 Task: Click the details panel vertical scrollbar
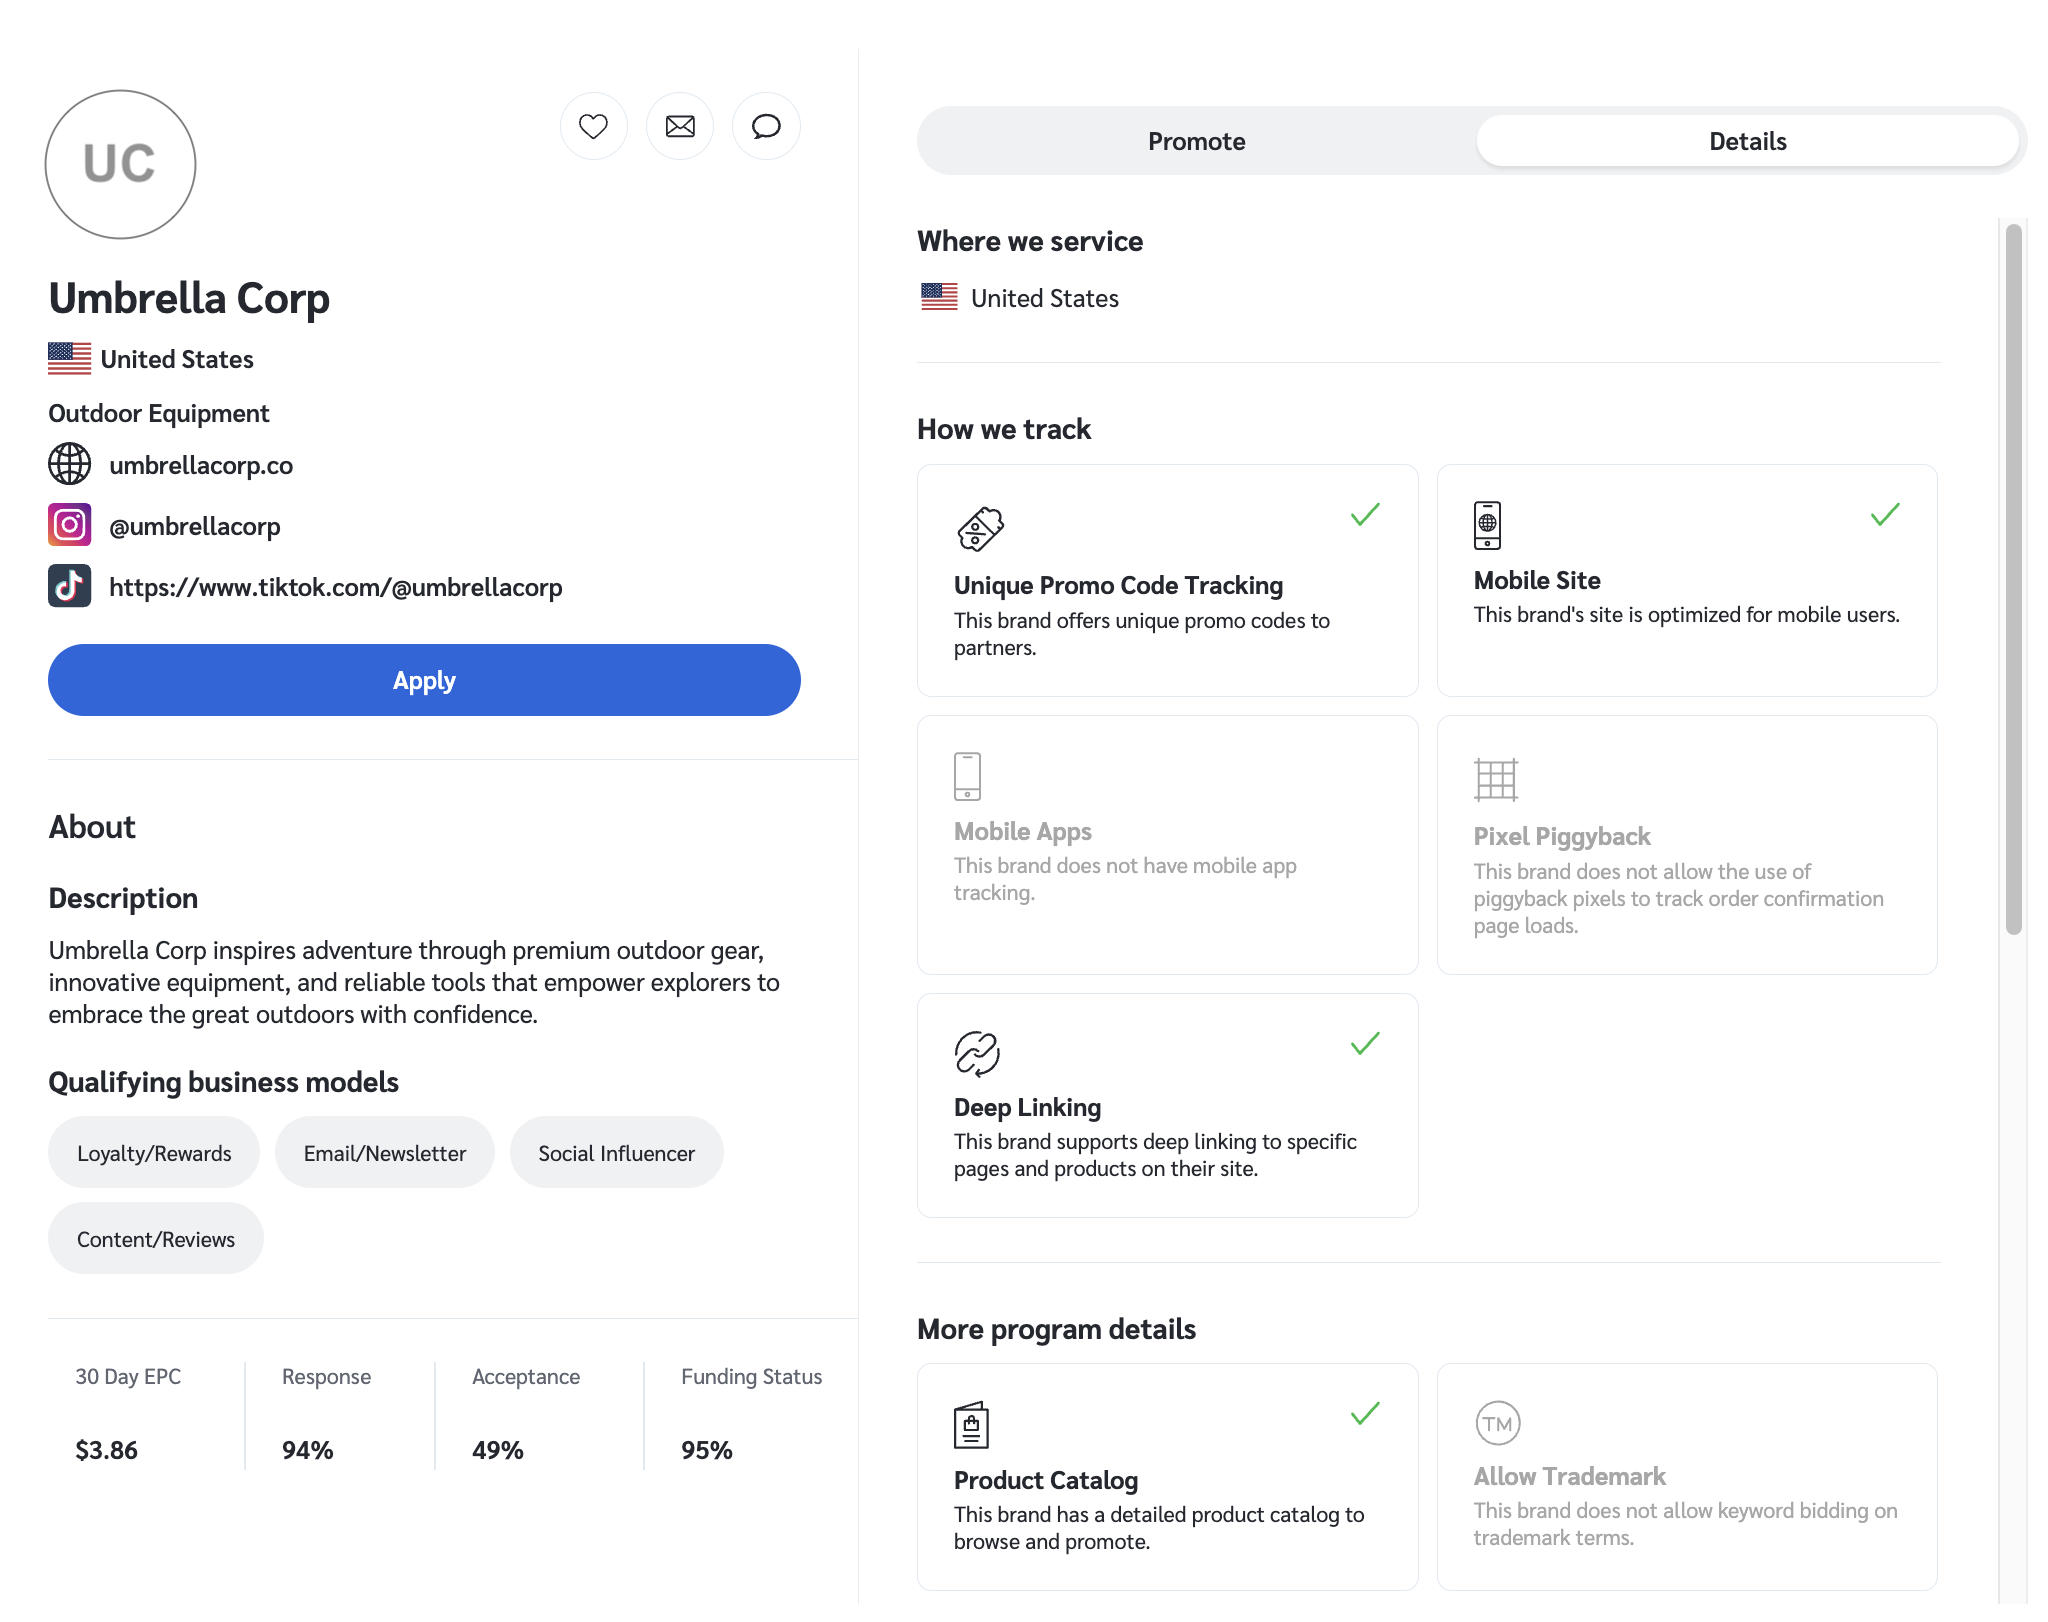[x=2013, y=580]
